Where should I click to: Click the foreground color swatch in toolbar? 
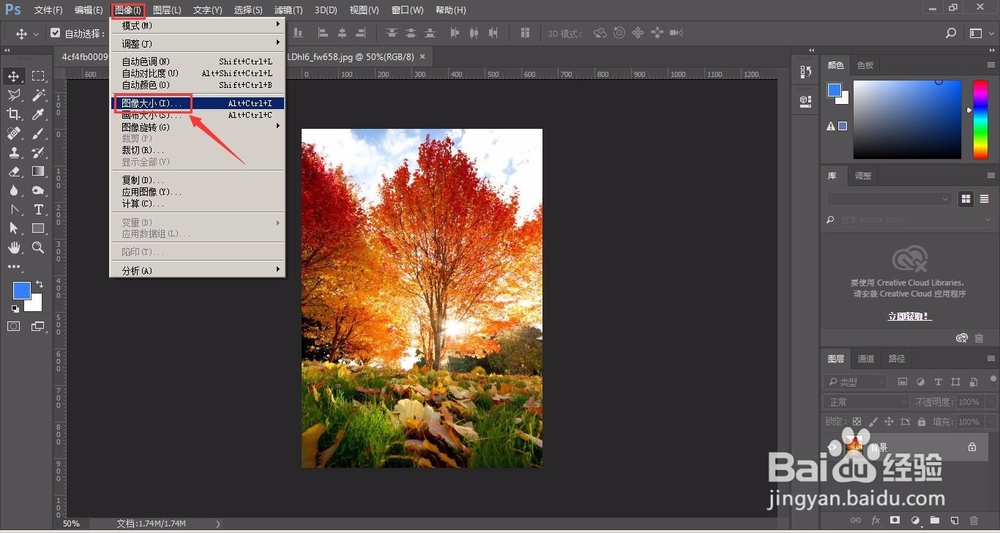22,291
